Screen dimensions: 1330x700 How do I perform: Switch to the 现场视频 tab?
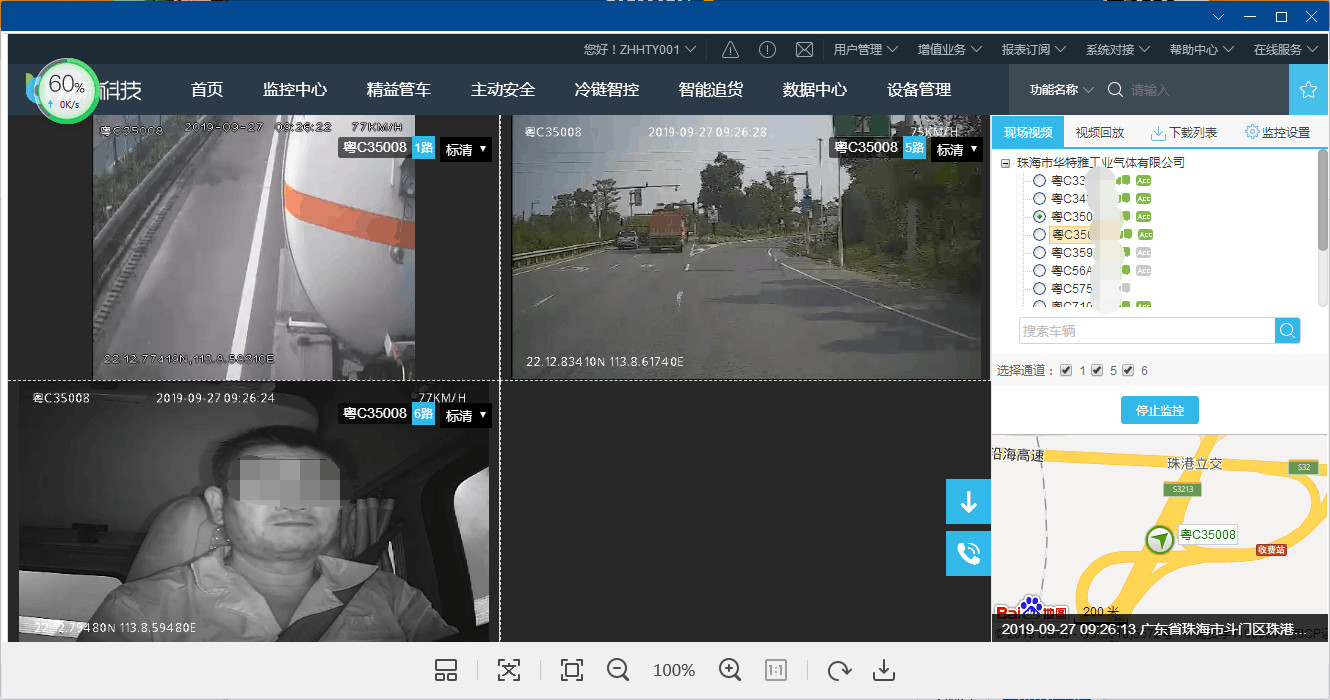click(1028, 132)
